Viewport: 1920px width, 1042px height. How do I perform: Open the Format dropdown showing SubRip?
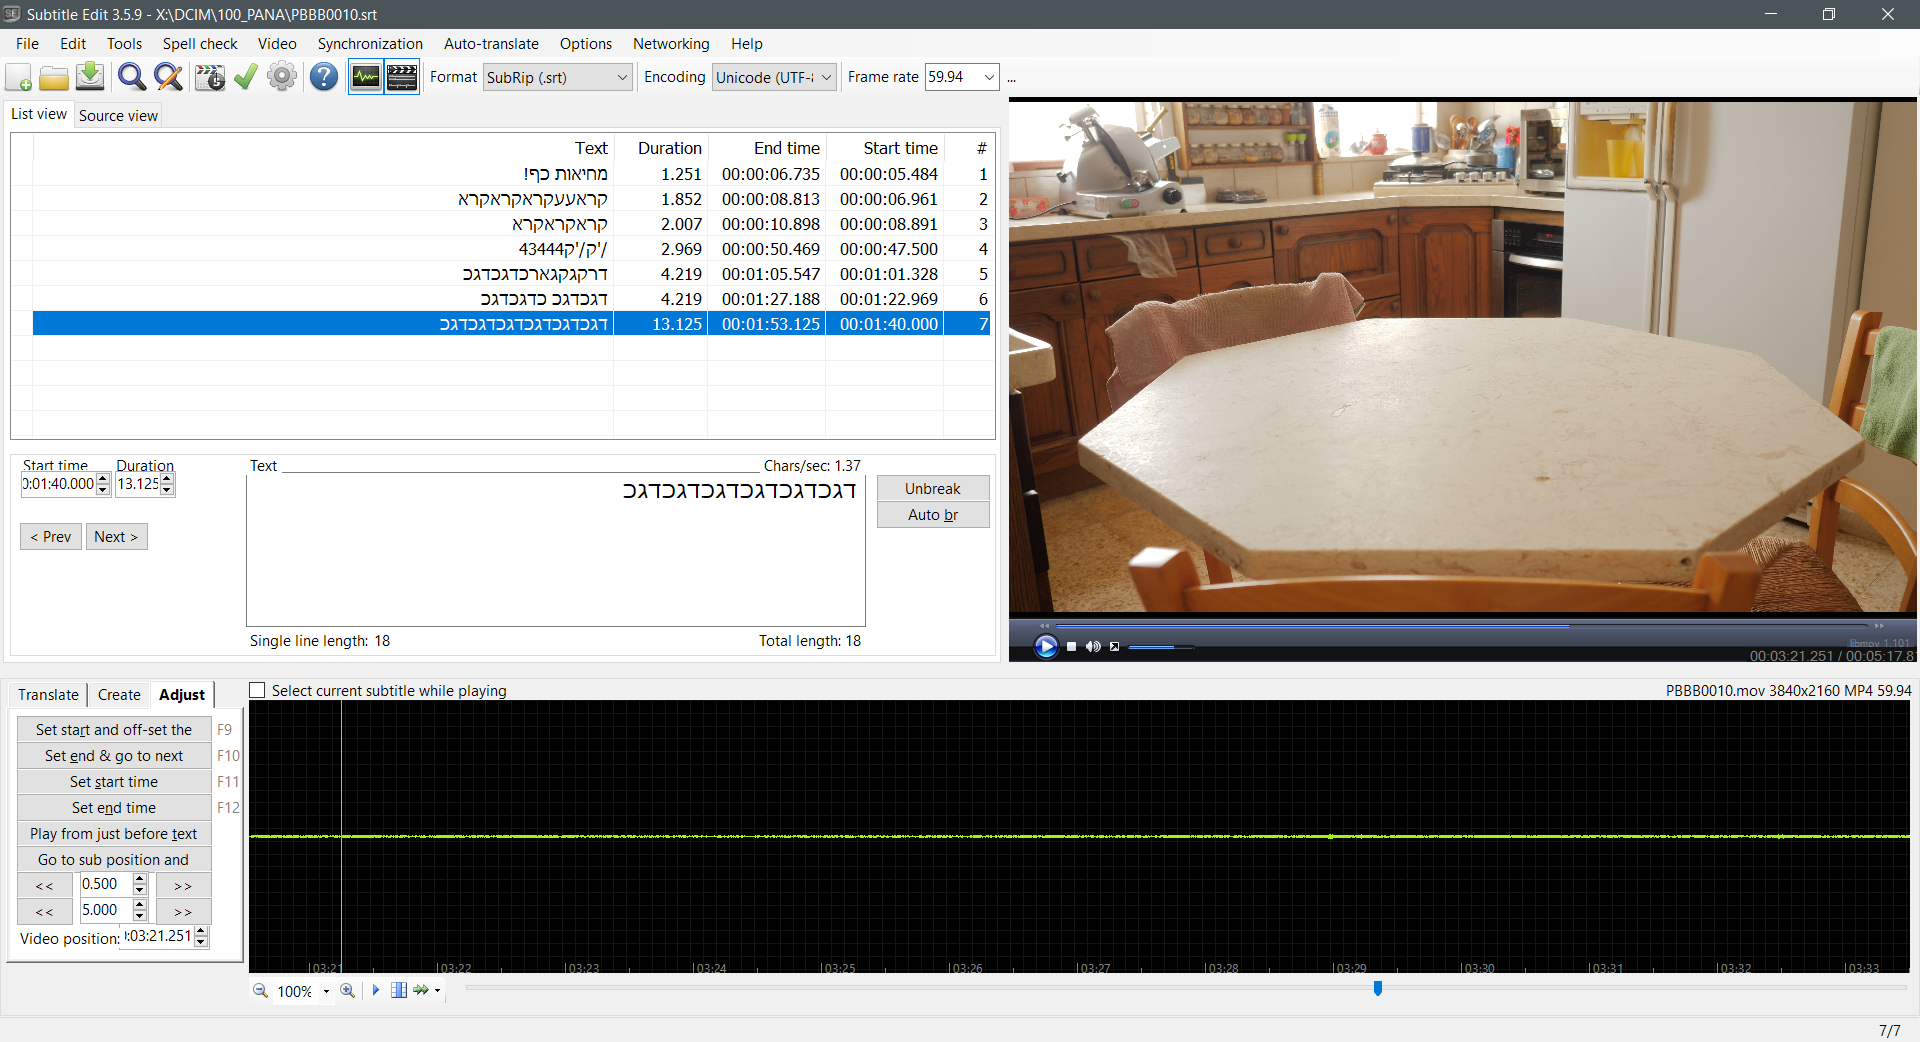(x=557, y=77)
